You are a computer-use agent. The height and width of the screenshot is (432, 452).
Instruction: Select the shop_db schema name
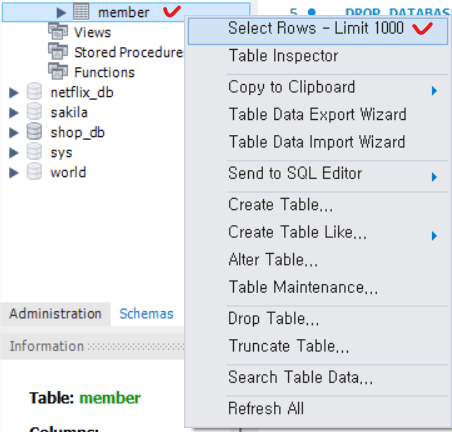pos(78,133)
